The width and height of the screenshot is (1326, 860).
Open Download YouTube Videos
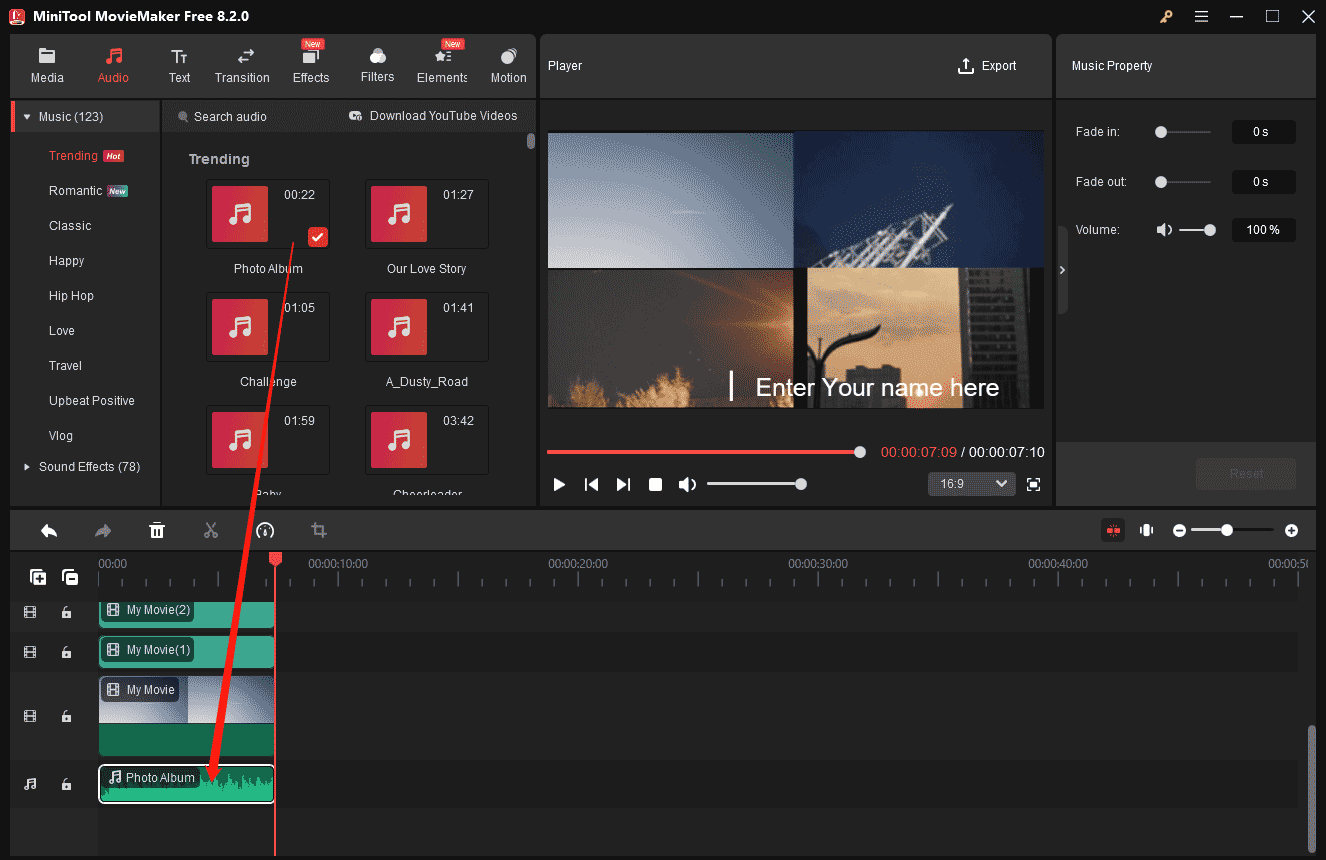coord(433,116)
